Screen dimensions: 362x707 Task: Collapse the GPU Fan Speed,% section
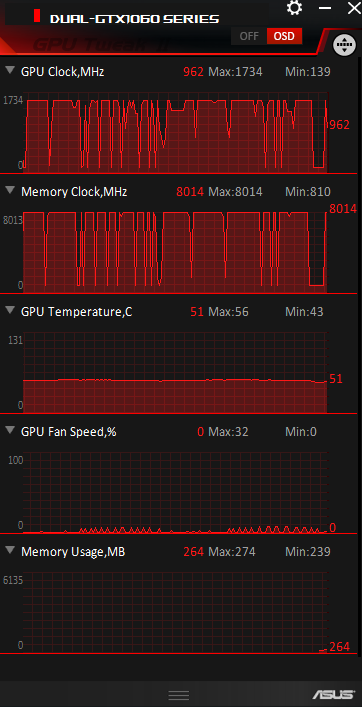[x=10, y=431]
